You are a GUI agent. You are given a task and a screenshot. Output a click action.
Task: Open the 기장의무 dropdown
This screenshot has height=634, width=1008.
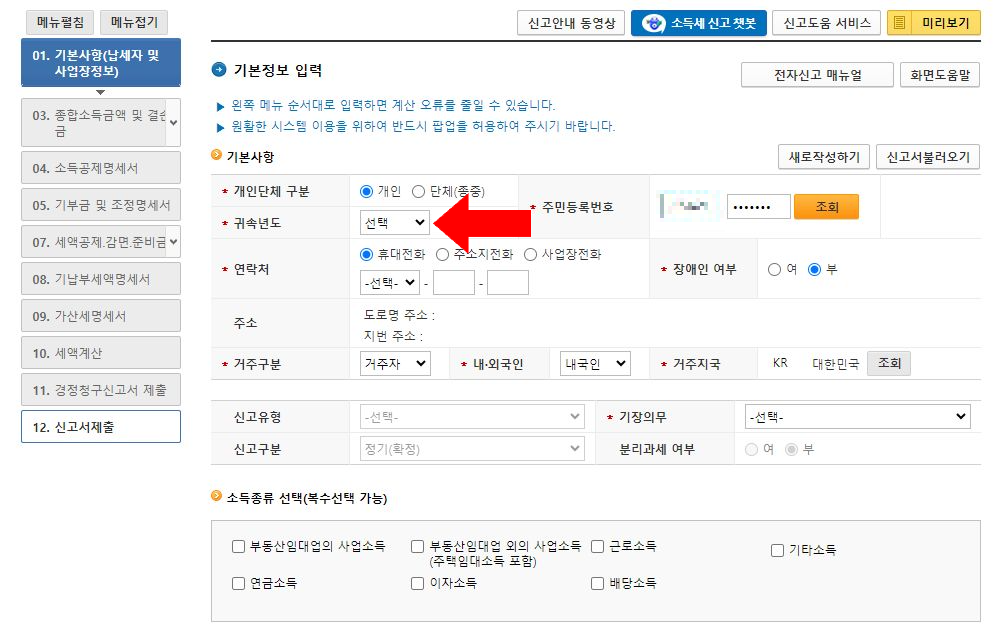pos(857,416)
